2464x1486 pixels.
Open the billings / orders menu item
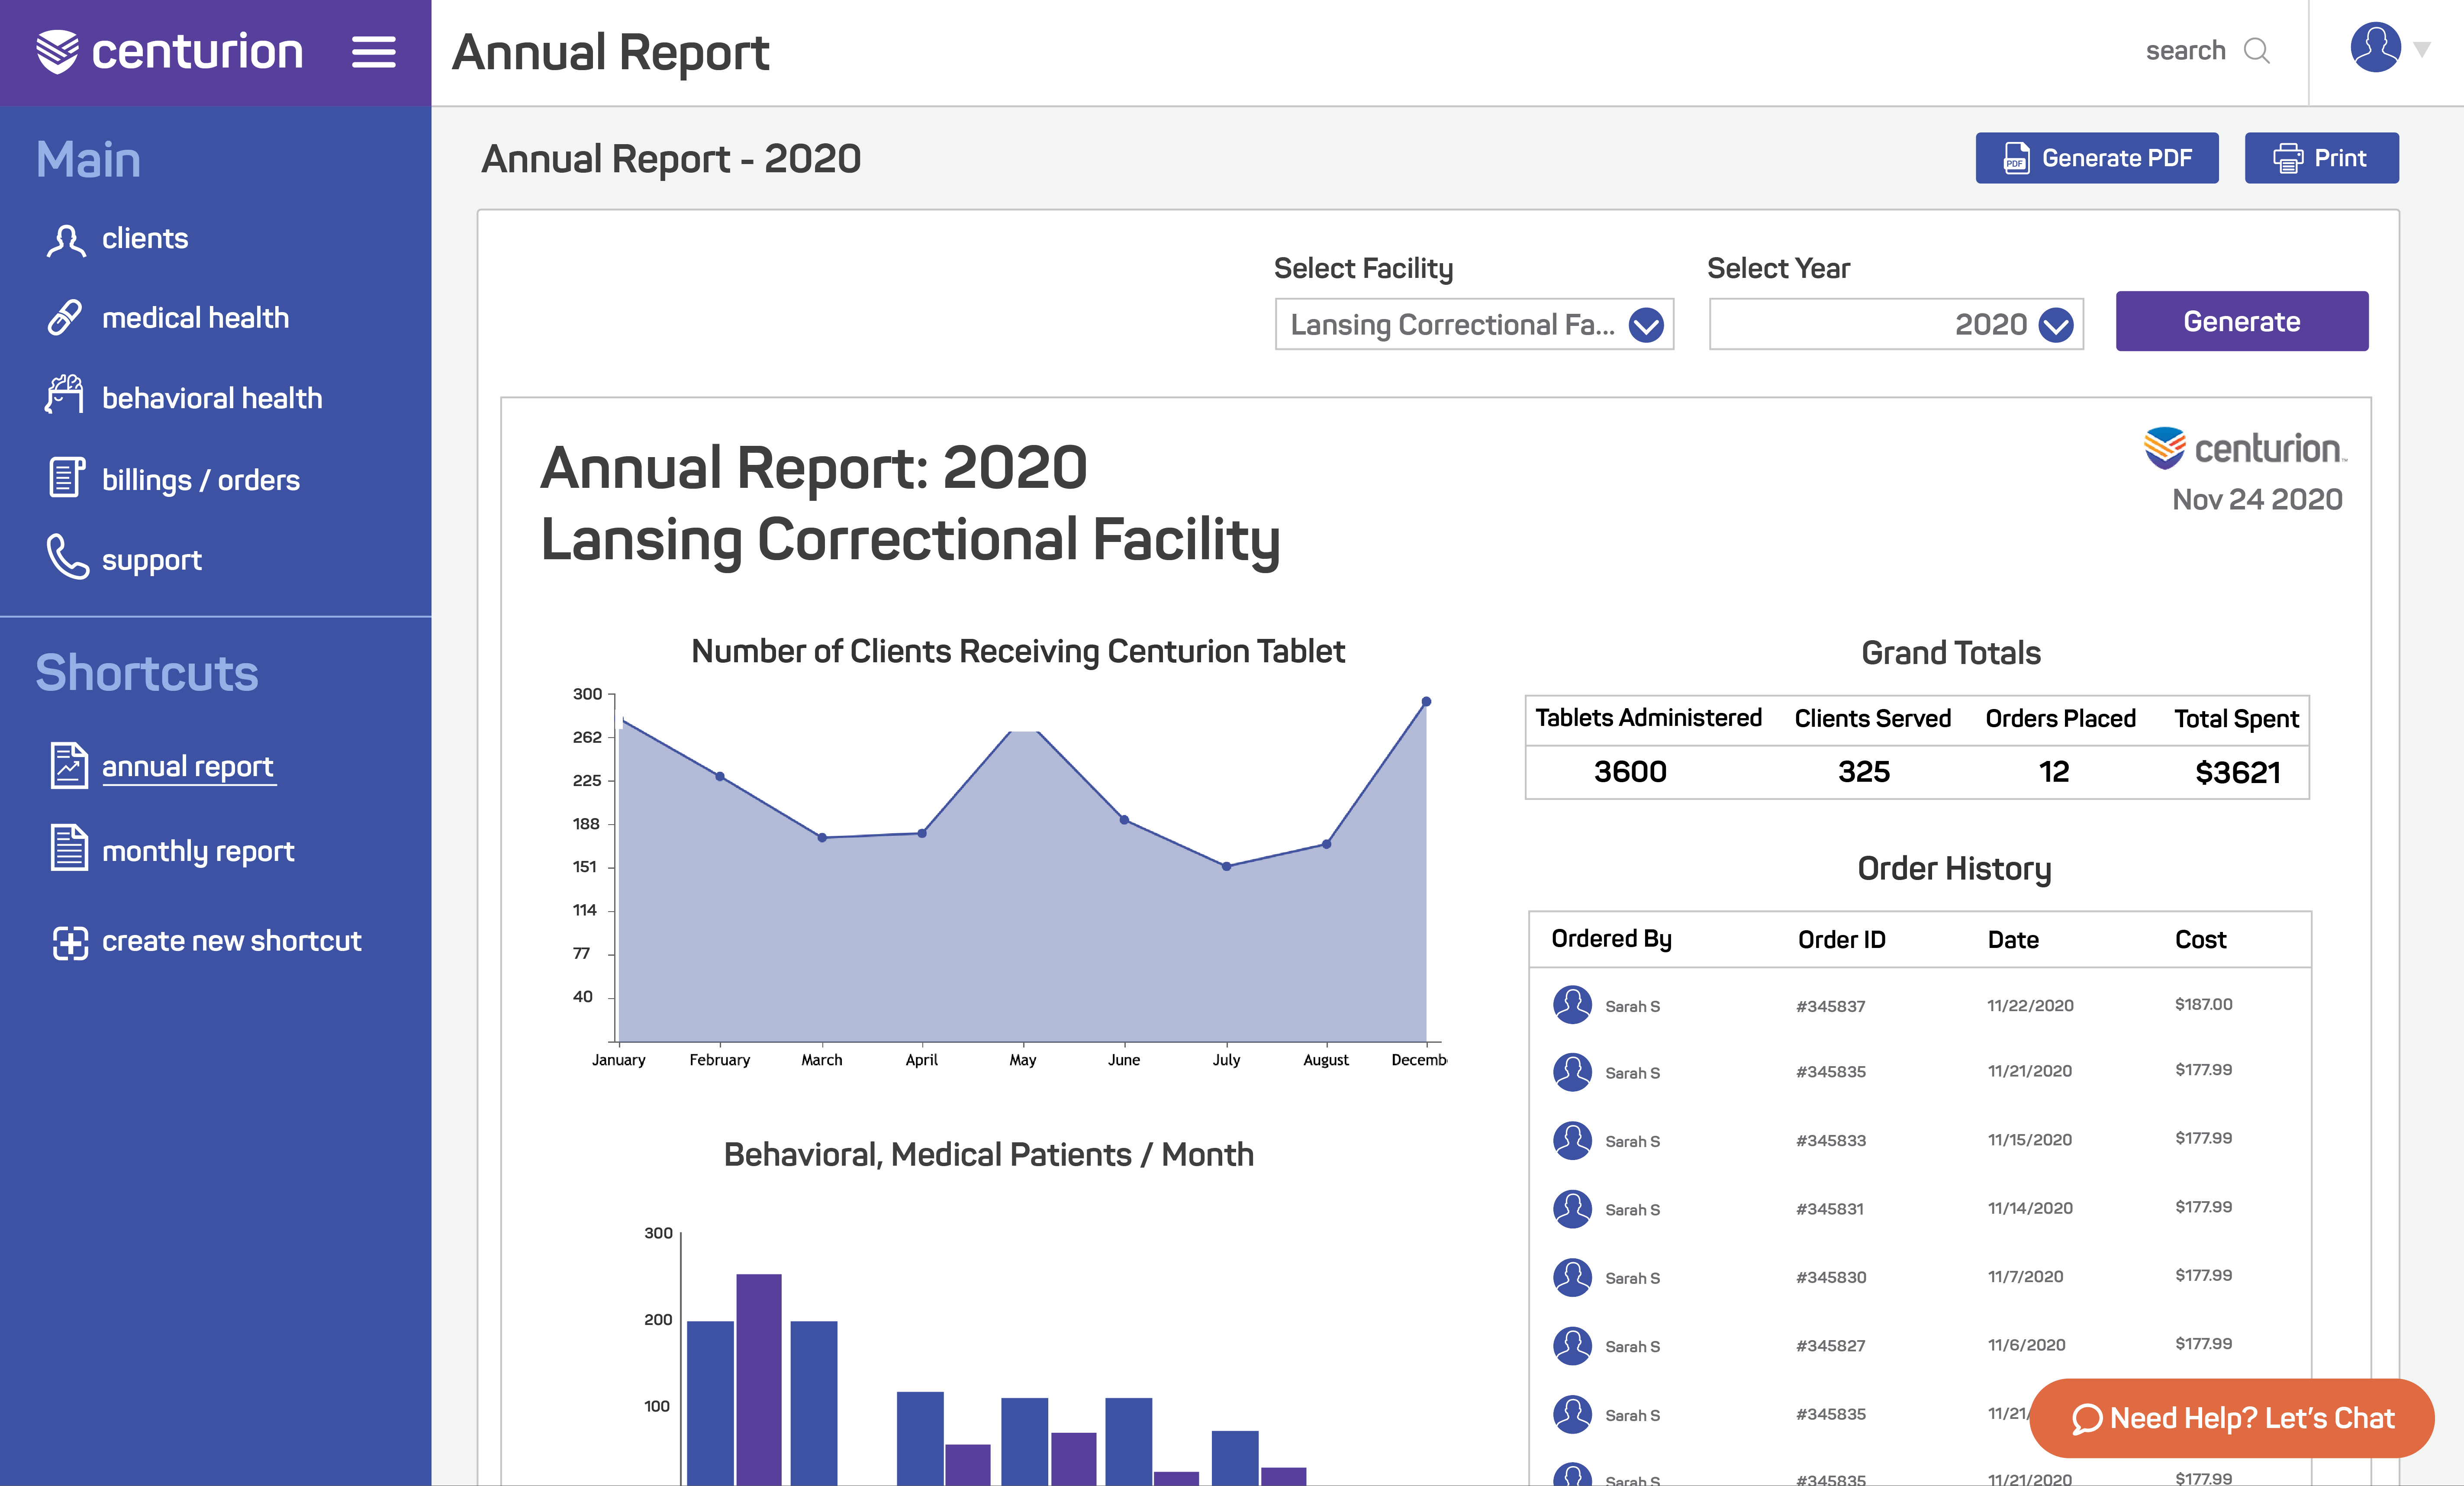point(174,479)
